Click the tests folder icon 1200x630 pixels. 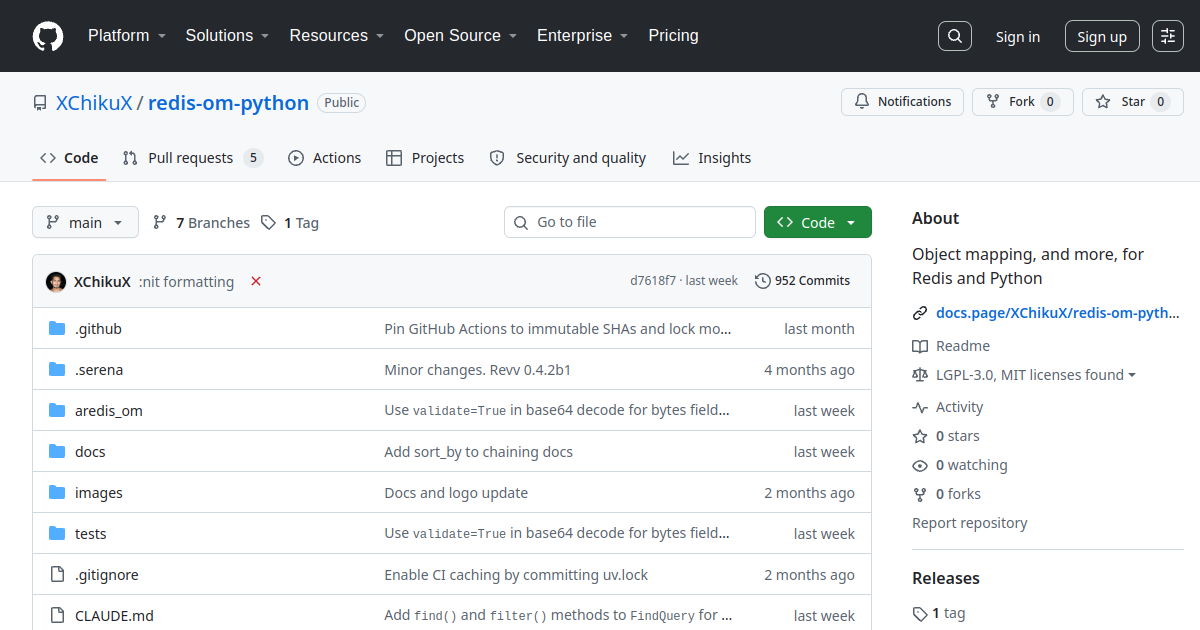tap(57, 534)
